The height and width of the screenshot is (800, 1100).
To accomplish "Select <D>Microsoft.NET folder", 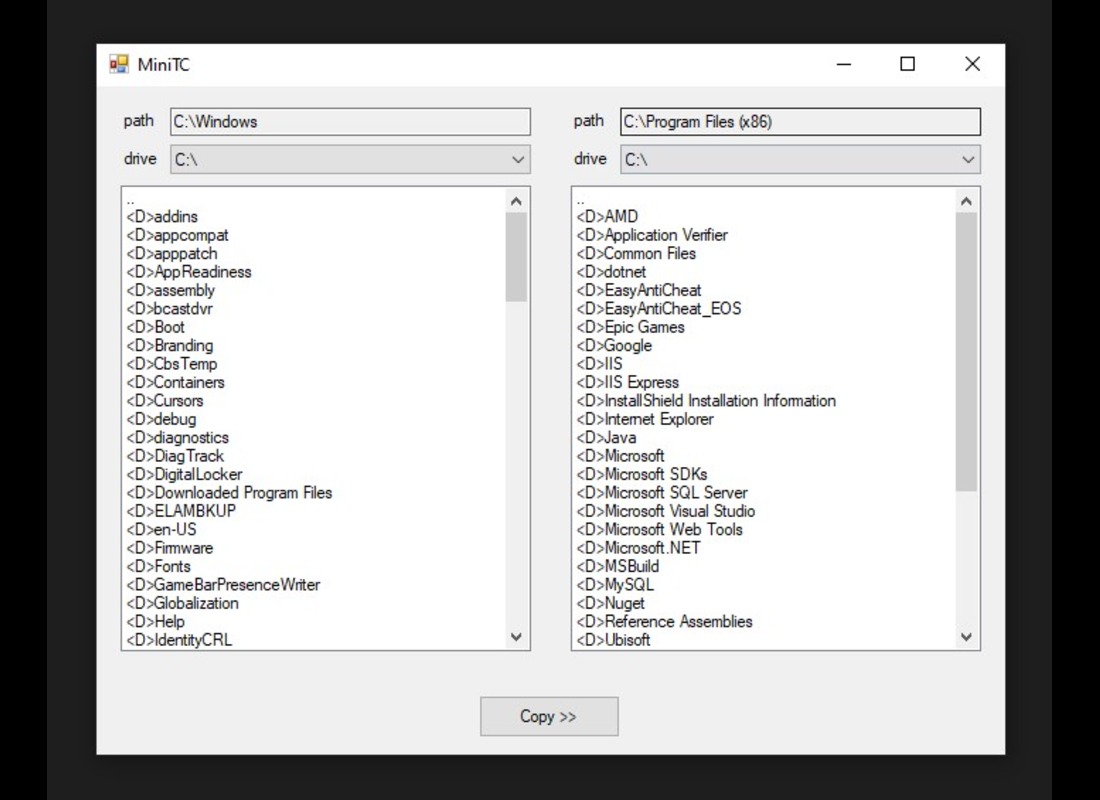I will (x=638, y=547).
